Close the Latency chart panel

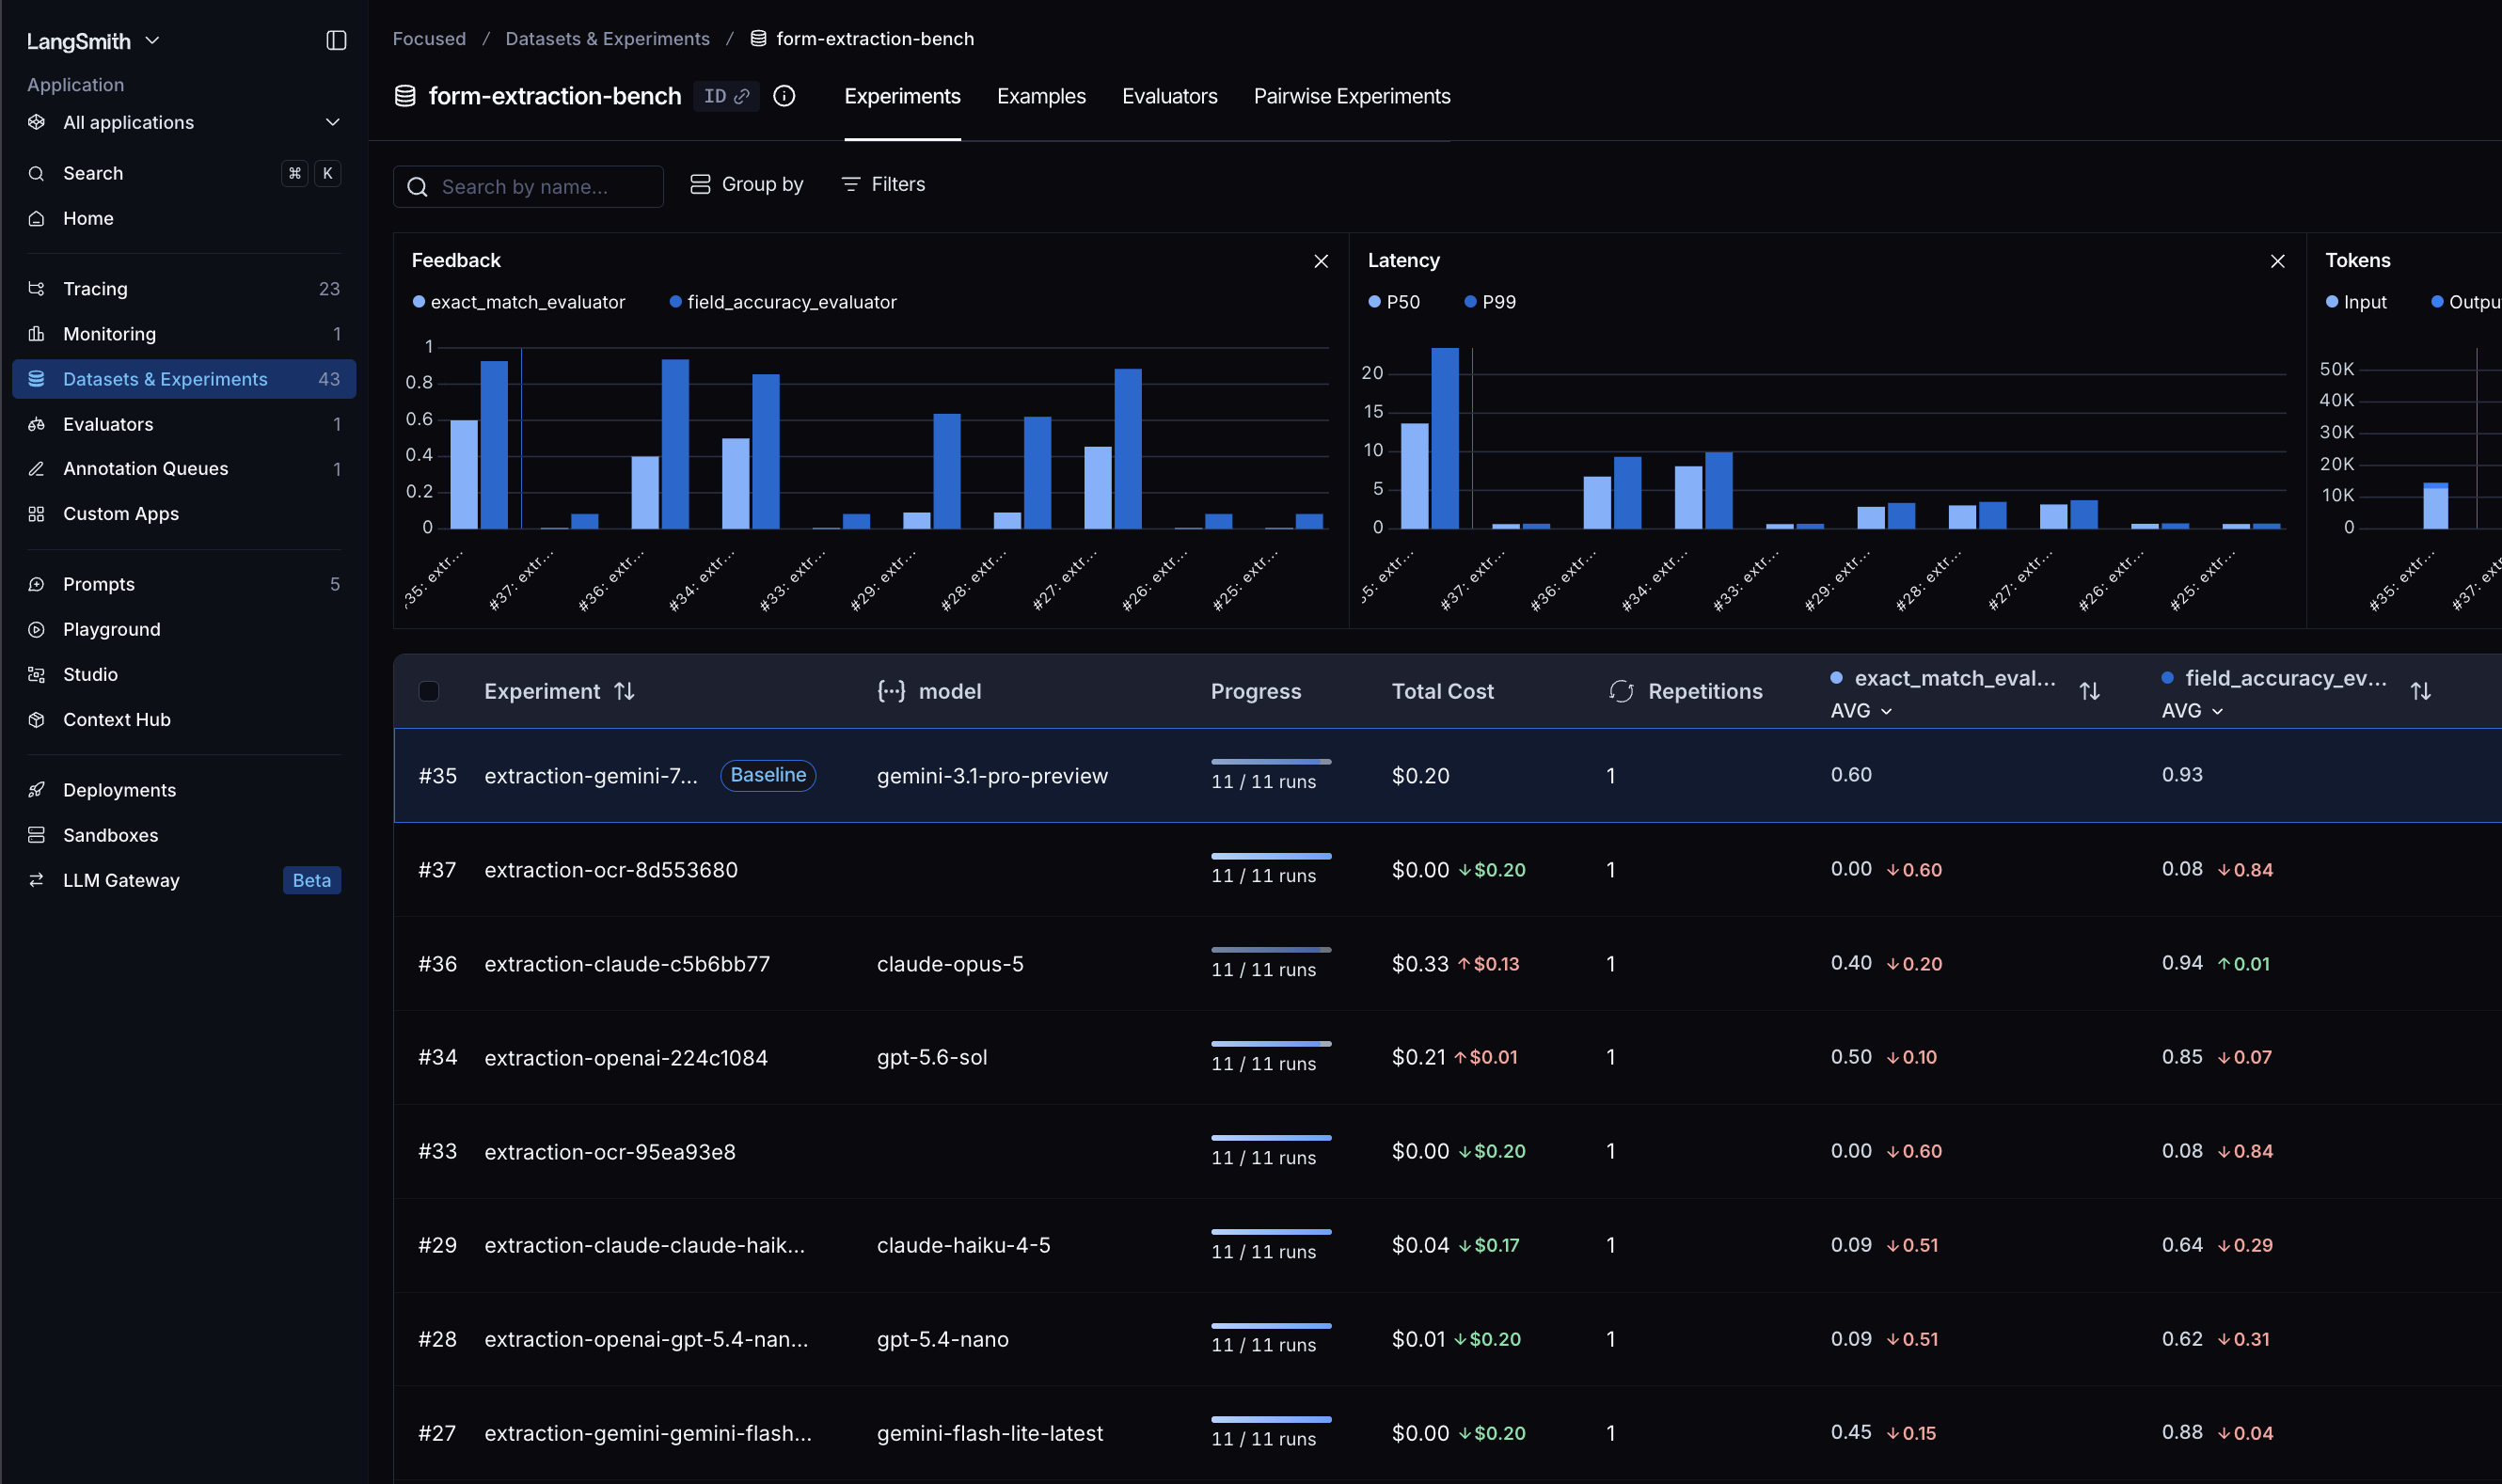pyautogui.click(x=2277, y=261)
